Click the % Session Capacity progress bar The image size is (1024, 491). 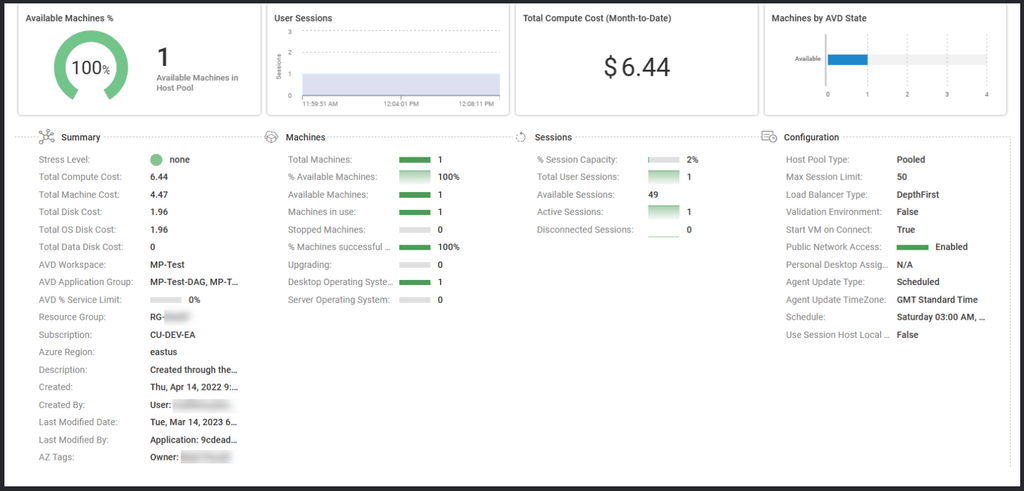click(664, 159)
